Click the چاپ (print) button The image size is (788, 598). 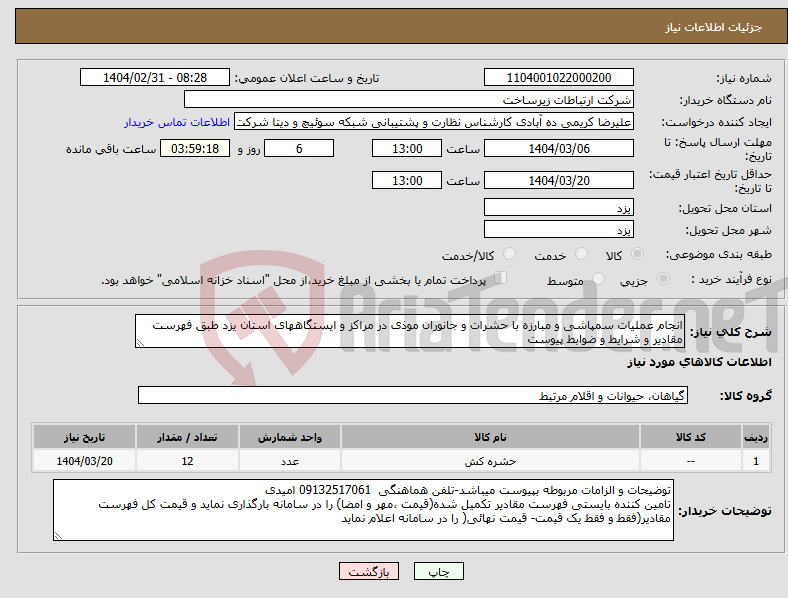438,571
